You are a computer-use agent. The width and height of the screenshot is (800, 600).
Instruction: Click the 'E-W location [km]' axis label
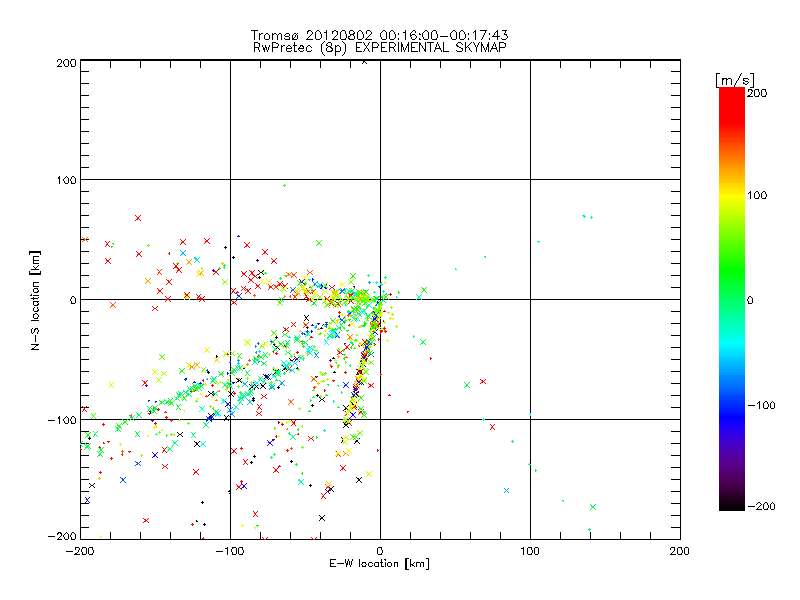[x=379, y=564]
